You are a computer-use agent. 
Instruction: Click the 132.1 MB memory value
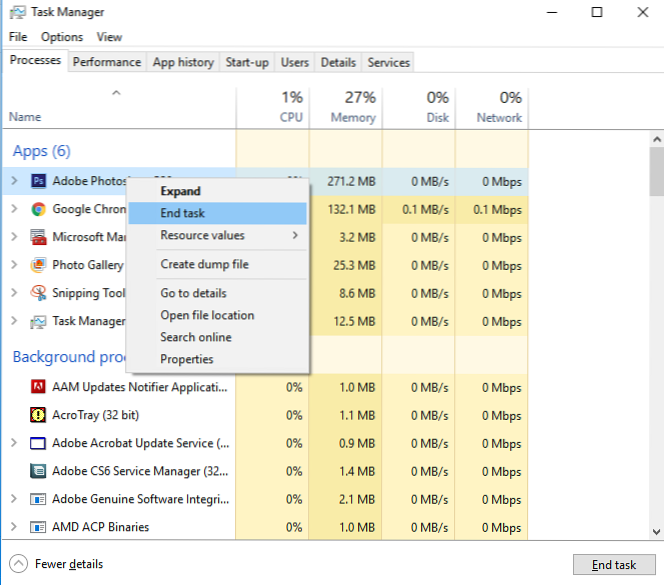coord(351,210)
